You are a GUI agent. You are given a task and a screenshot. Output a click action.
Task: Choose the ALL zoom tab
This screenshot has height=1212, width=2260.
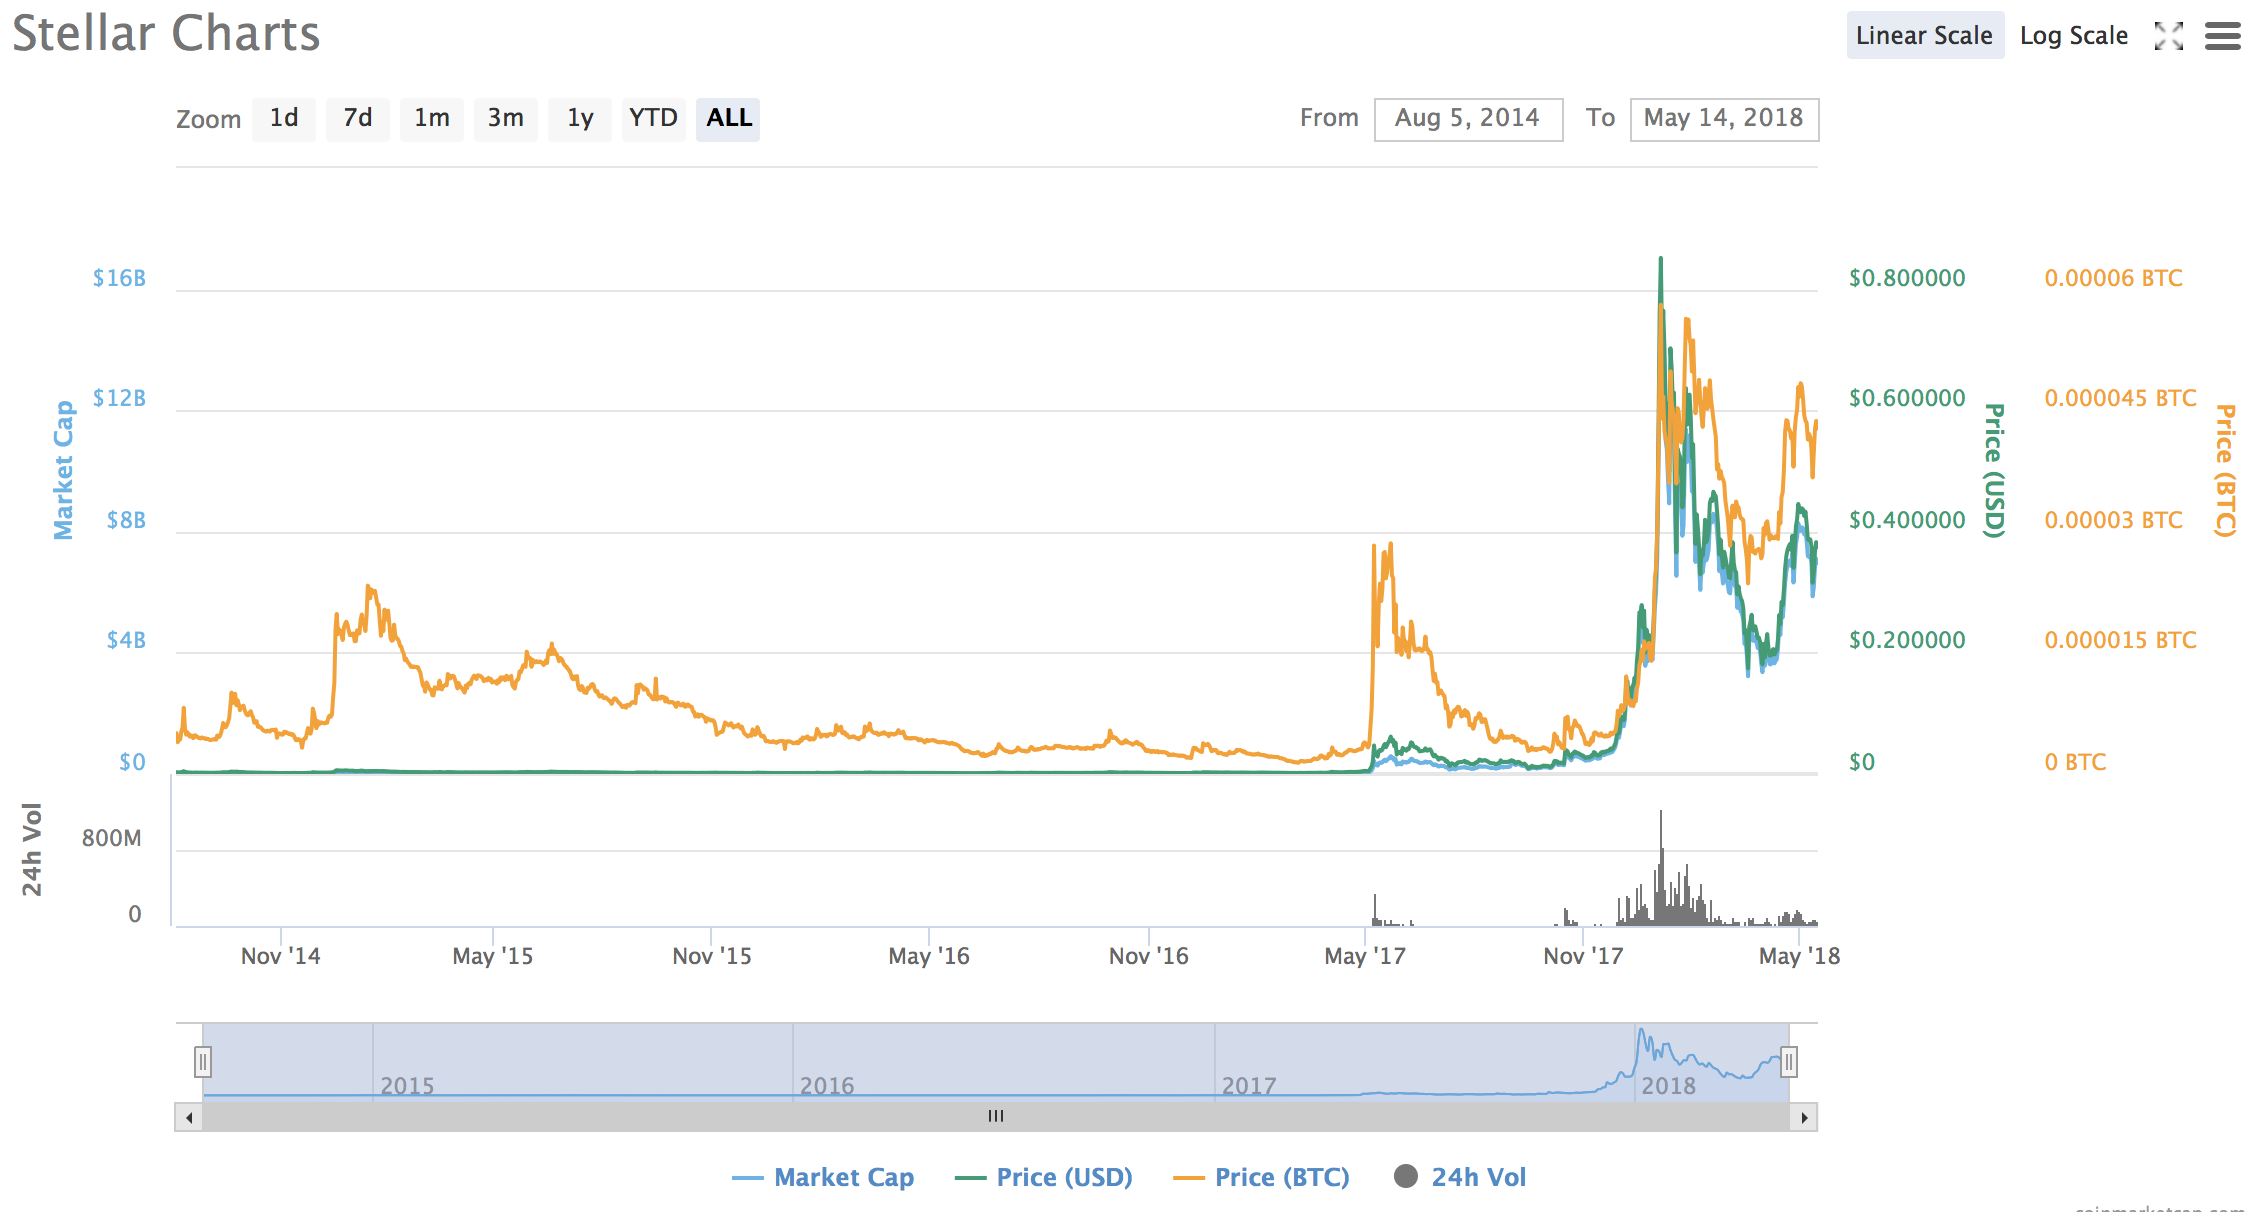point(728,119)
